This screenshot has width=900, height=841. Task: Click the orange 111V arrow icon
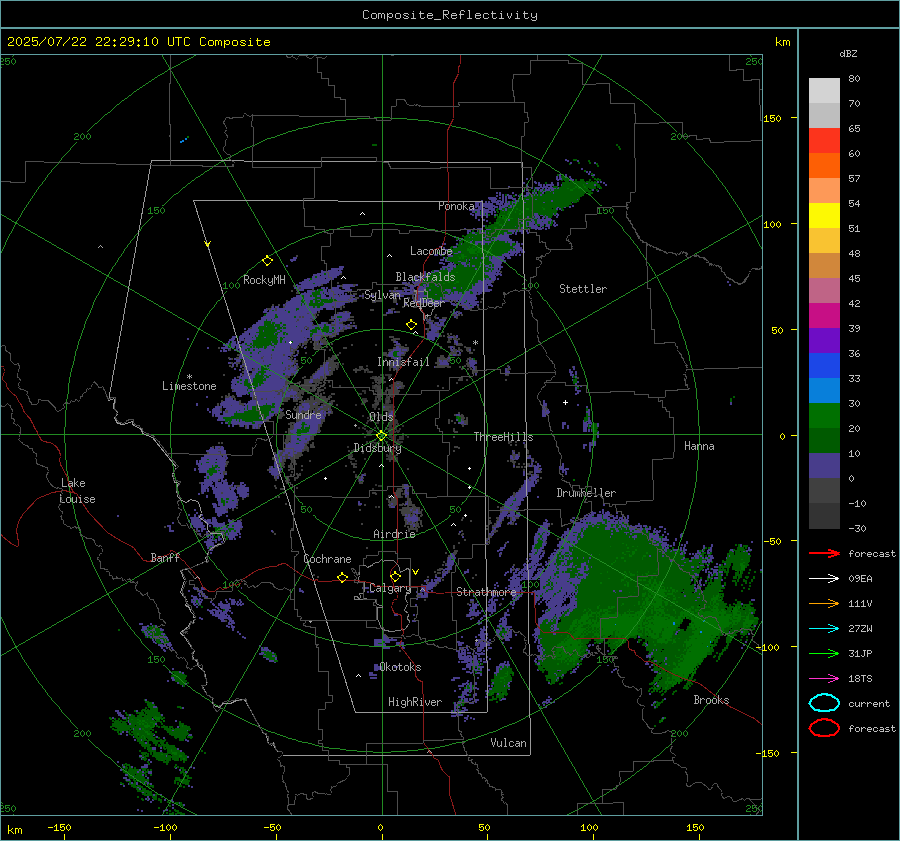tap(824, 603)
